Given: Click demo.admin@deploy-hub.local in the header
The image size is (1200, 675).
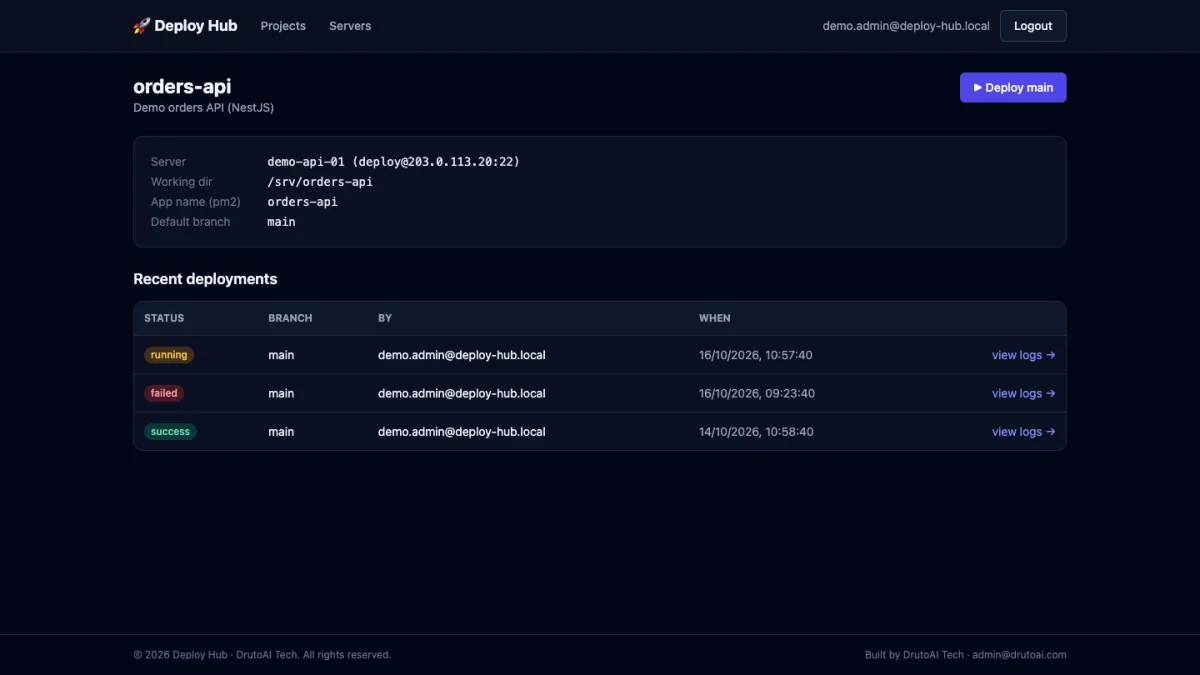Looking at the screenshot, I should (x=906, y=26).
